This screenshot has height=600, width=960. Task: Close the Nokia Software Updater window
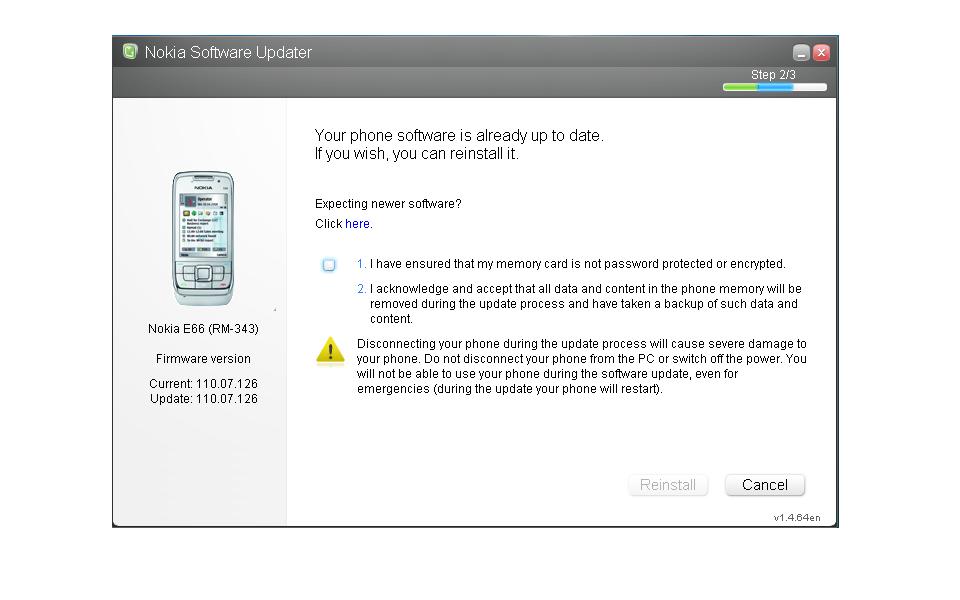(x=821, y=53)
